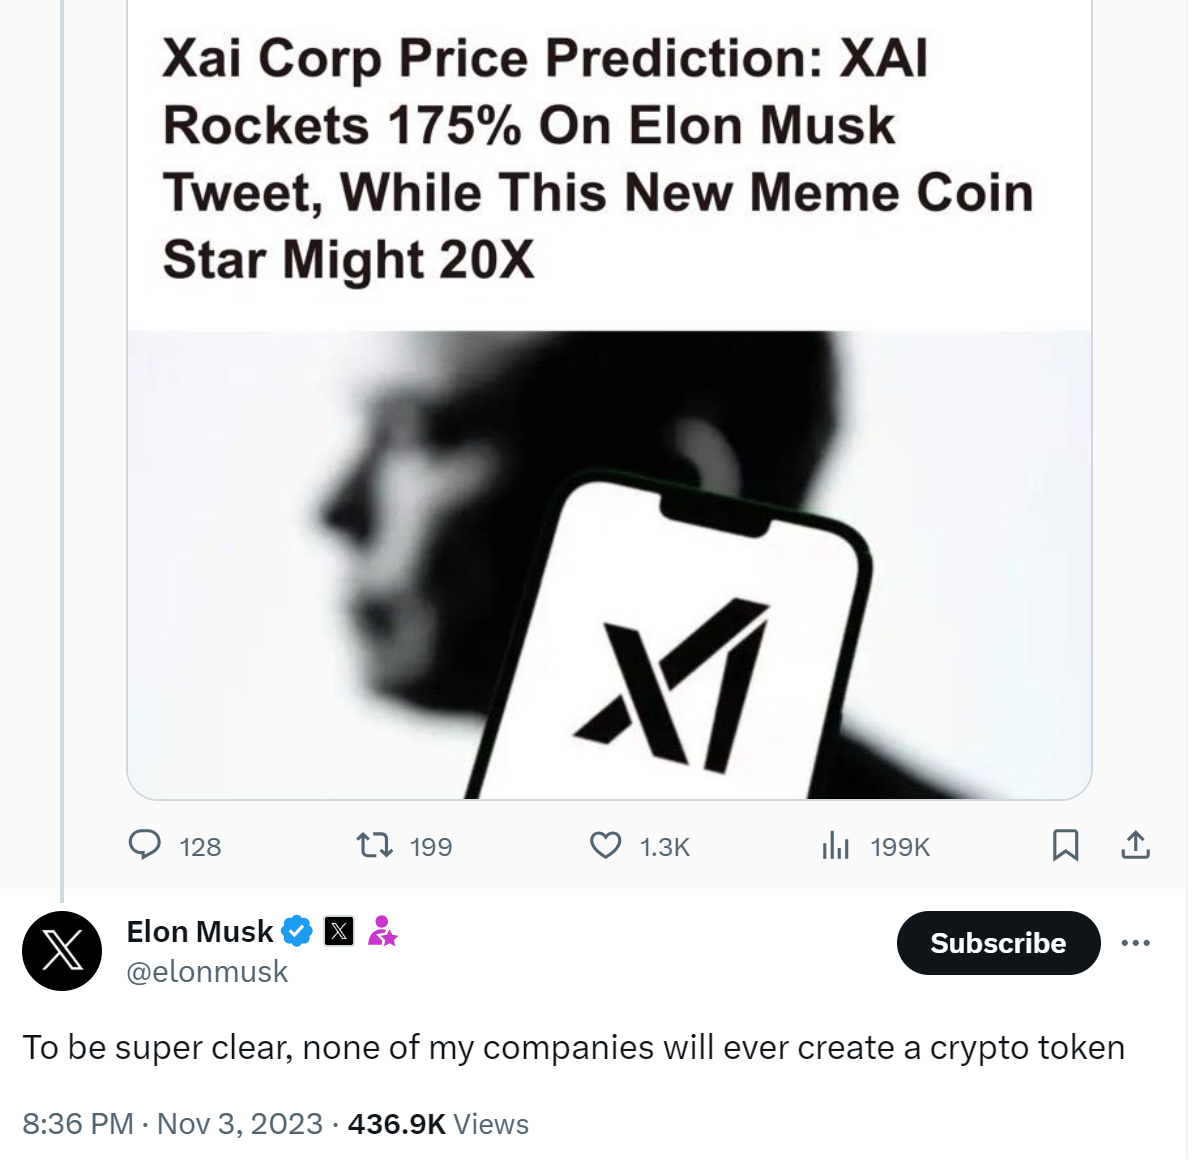Viewport: 1200px width, 1160px height.
Task: Click the "To be super clear" tweet text
Action: tap(573, 1048)
